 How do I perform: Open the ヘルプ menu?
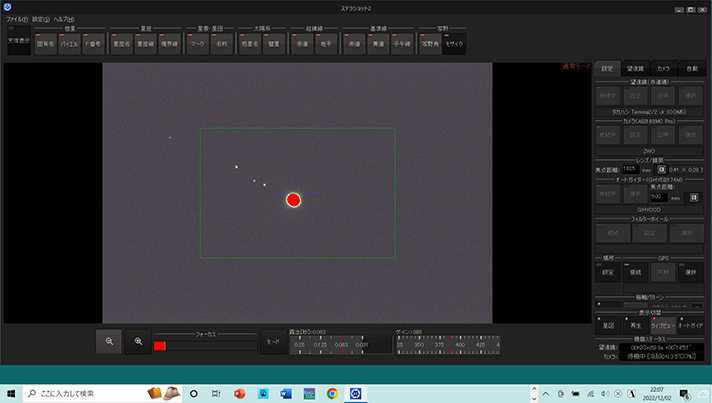pos(64,19)
